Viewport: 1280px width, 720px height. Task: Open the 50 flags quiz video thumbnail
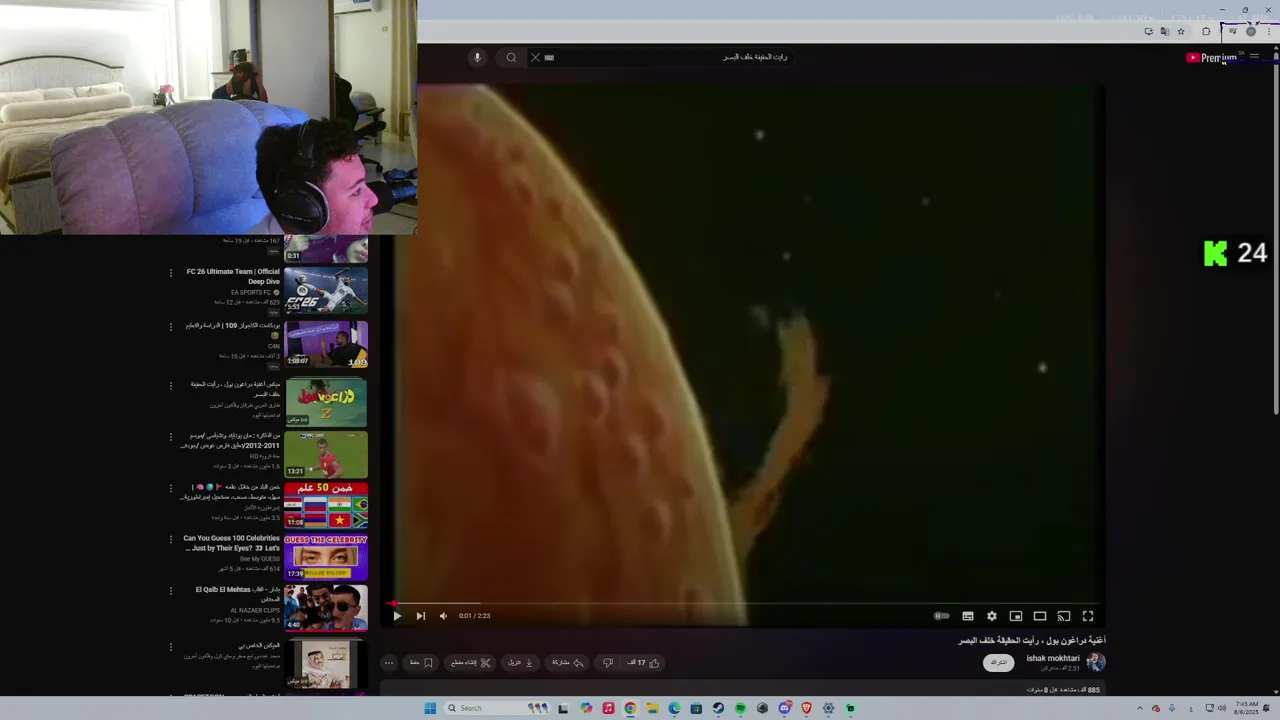(x=326, y=505)
